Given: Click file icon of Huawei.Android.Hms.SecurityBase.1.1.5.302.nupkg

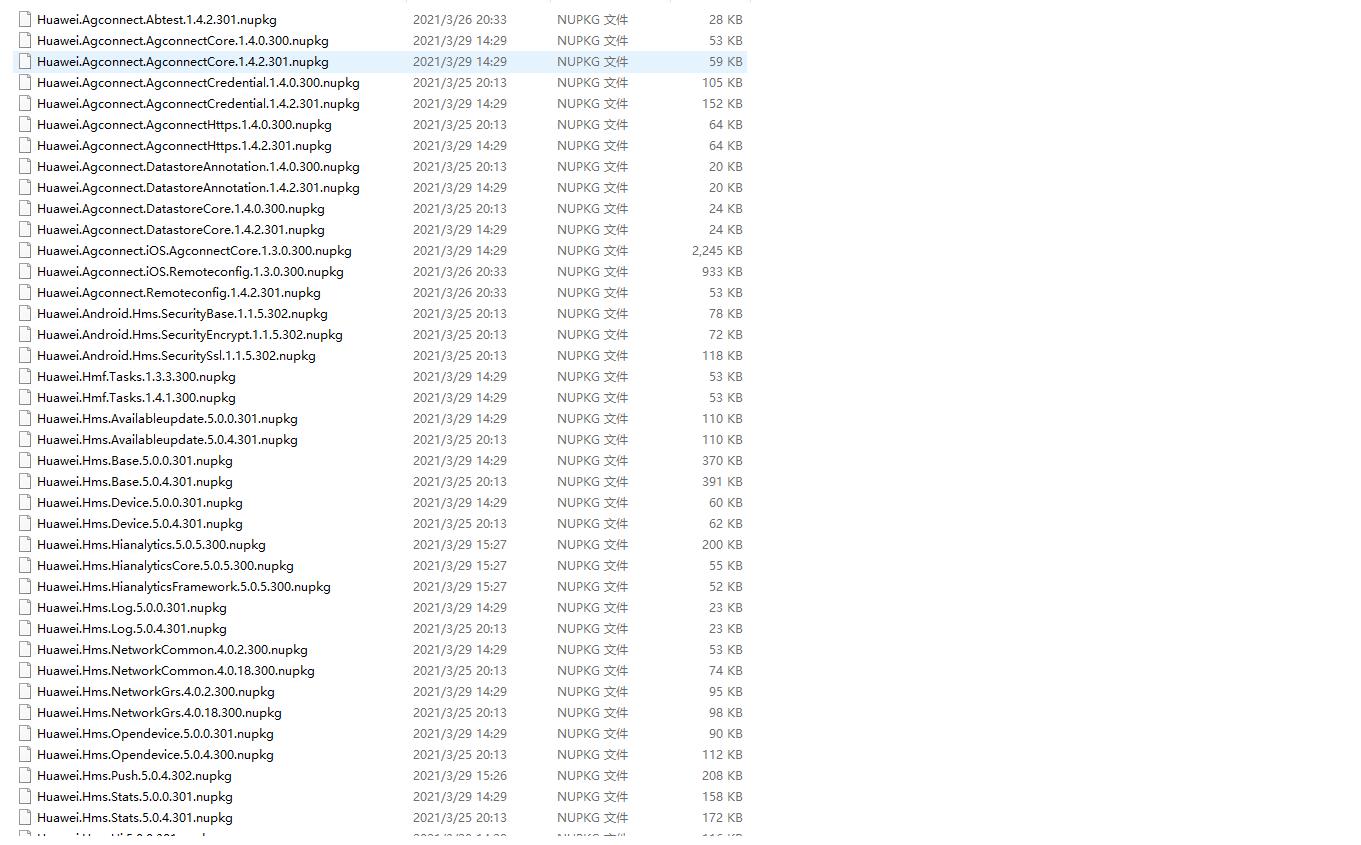Looking at the screenshot, I should click(25, 313).
